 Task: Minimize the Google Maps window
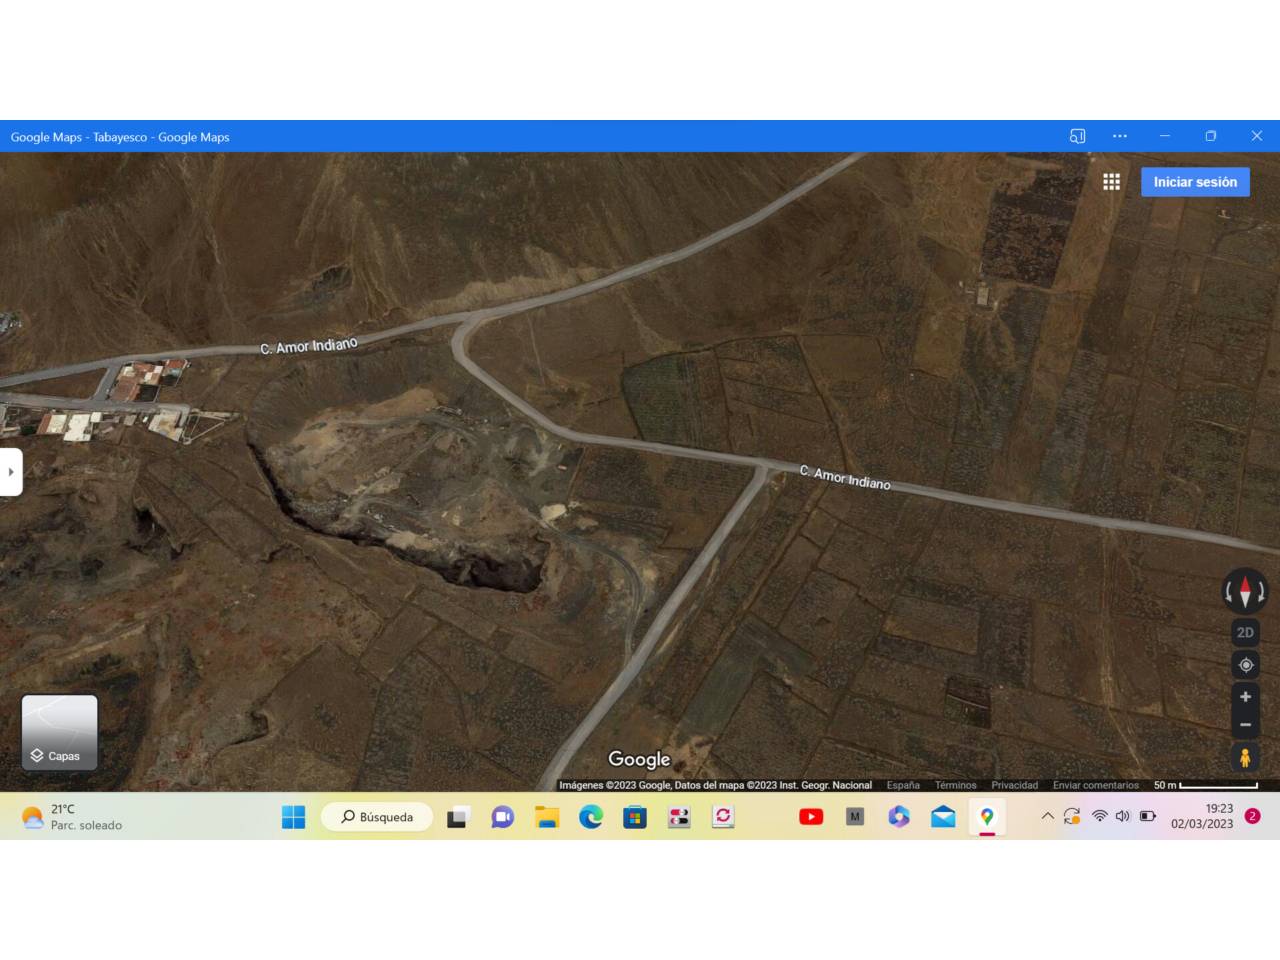[1164, 136]
